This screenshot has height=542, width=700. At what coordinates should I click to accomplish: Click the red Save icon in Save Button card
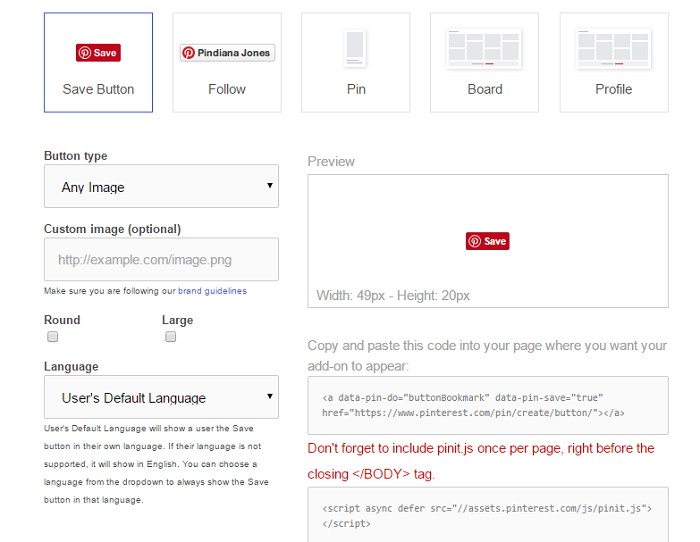pos(98,53)
